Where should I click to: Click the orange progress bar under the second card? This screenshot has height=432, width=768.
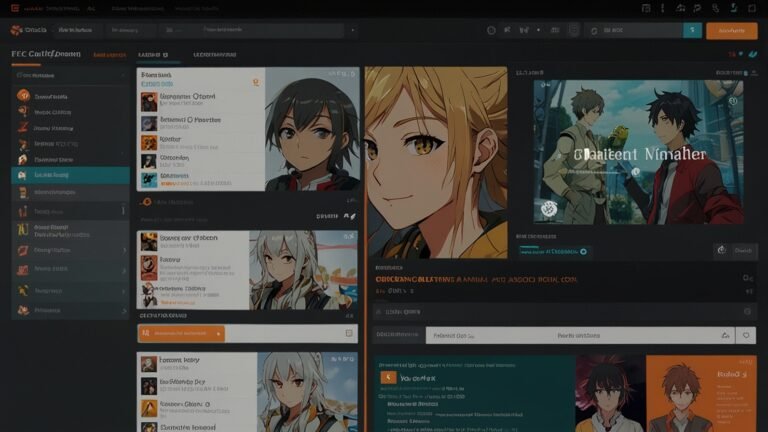[181, 333]
